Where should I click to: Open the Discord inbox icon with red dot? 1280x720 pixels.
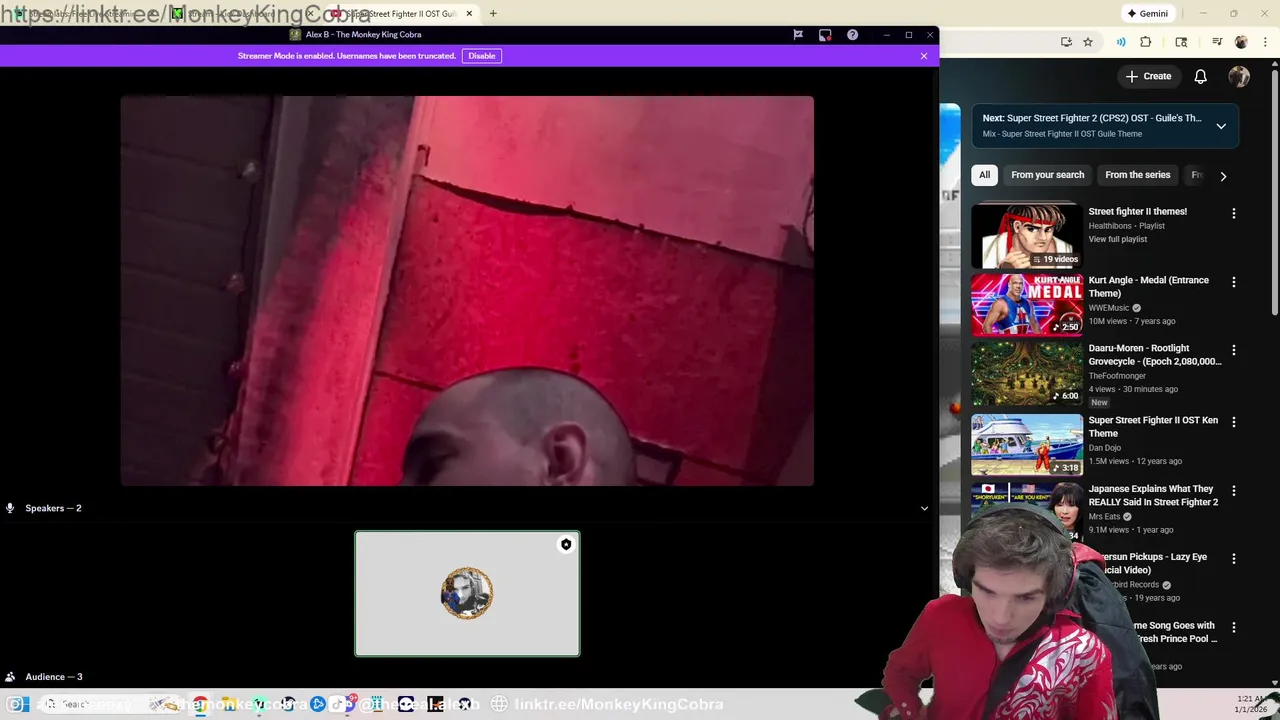click(x=825, y=35)
